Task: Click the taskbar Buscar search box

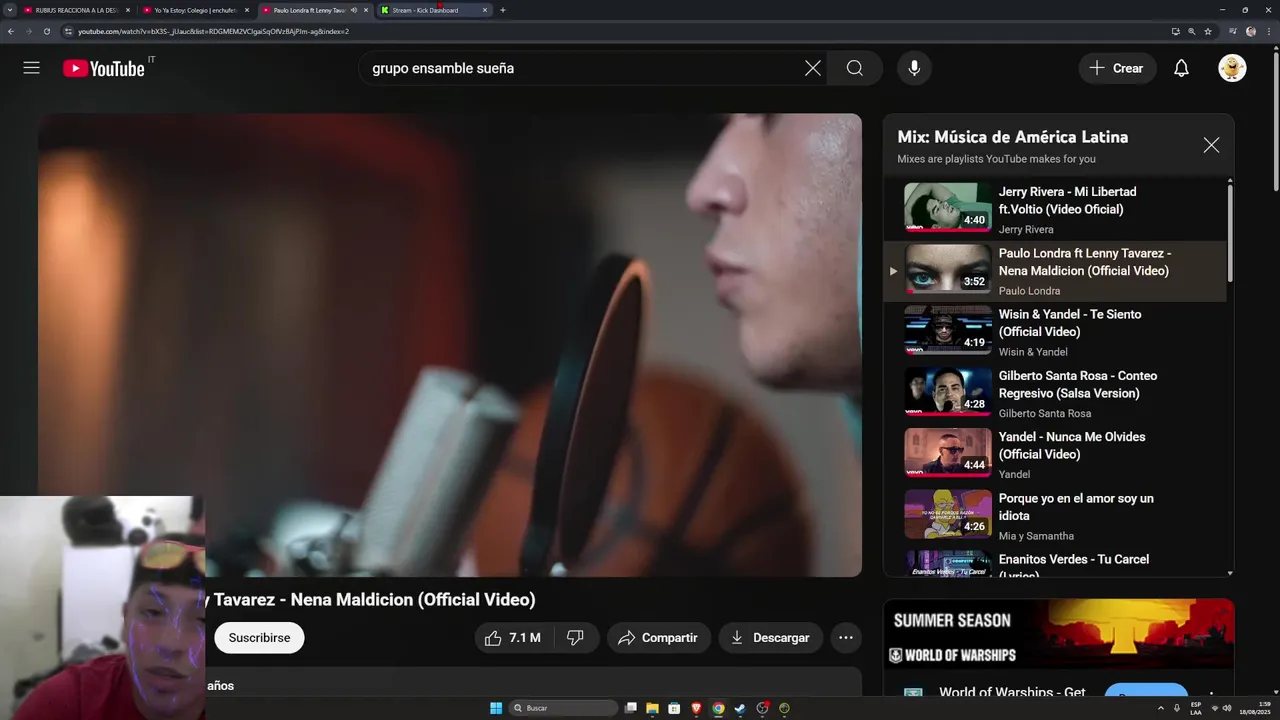Action: tap(563, 708)
